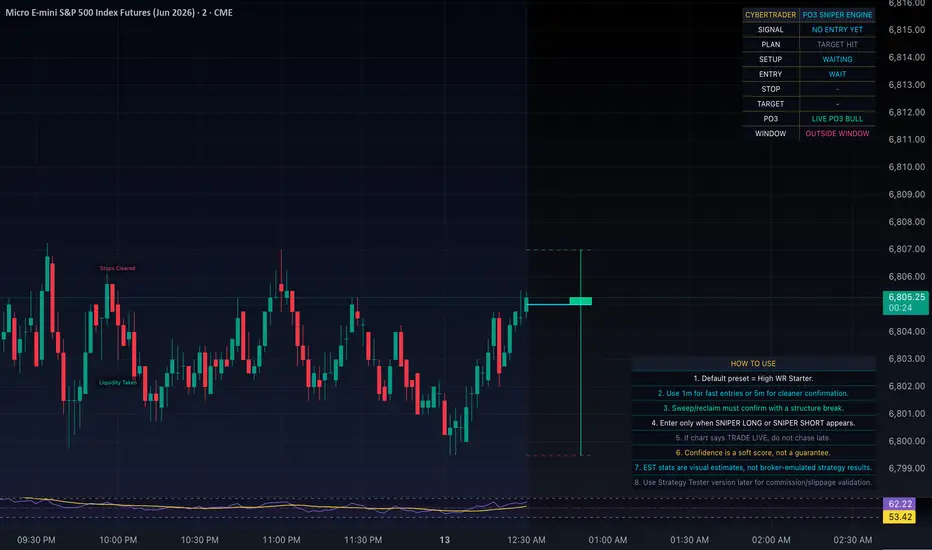The width and height of the screenshot is (932, 550).
Task: Select the CYBERTRADER header cell
Action: [x=770, y=15]
